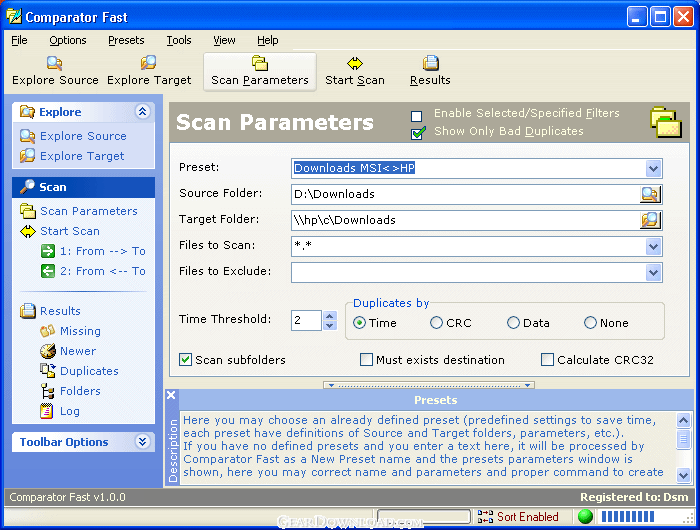Image resolution: width=700 pixels, height=530 pixels.
Task: Collapse the Explore sidebar section
Action: click(x=142, y=112)
